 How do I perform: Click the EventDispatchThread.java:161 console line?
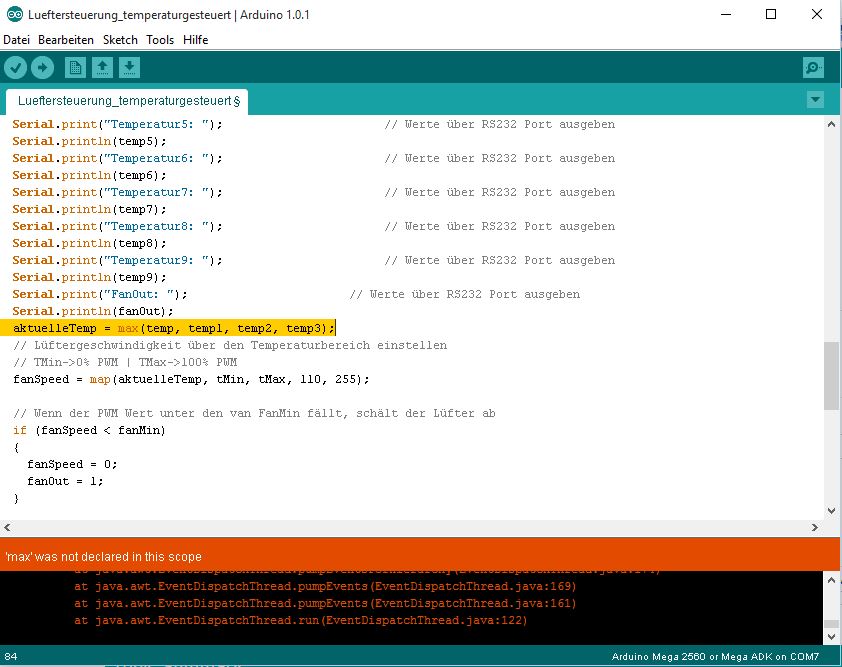pos(325,603)
